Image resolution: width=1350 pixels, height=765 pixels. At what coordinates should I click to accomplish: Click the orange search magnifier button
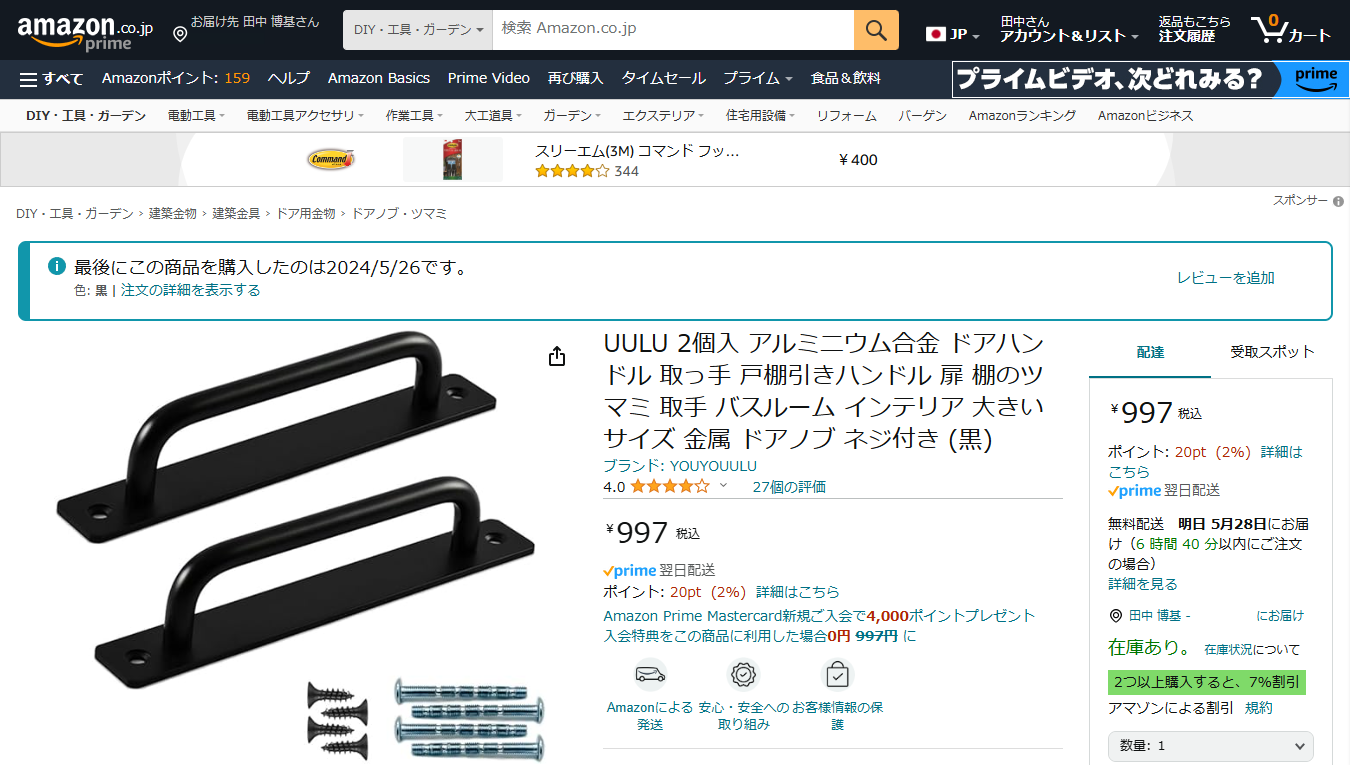point(876,30)
